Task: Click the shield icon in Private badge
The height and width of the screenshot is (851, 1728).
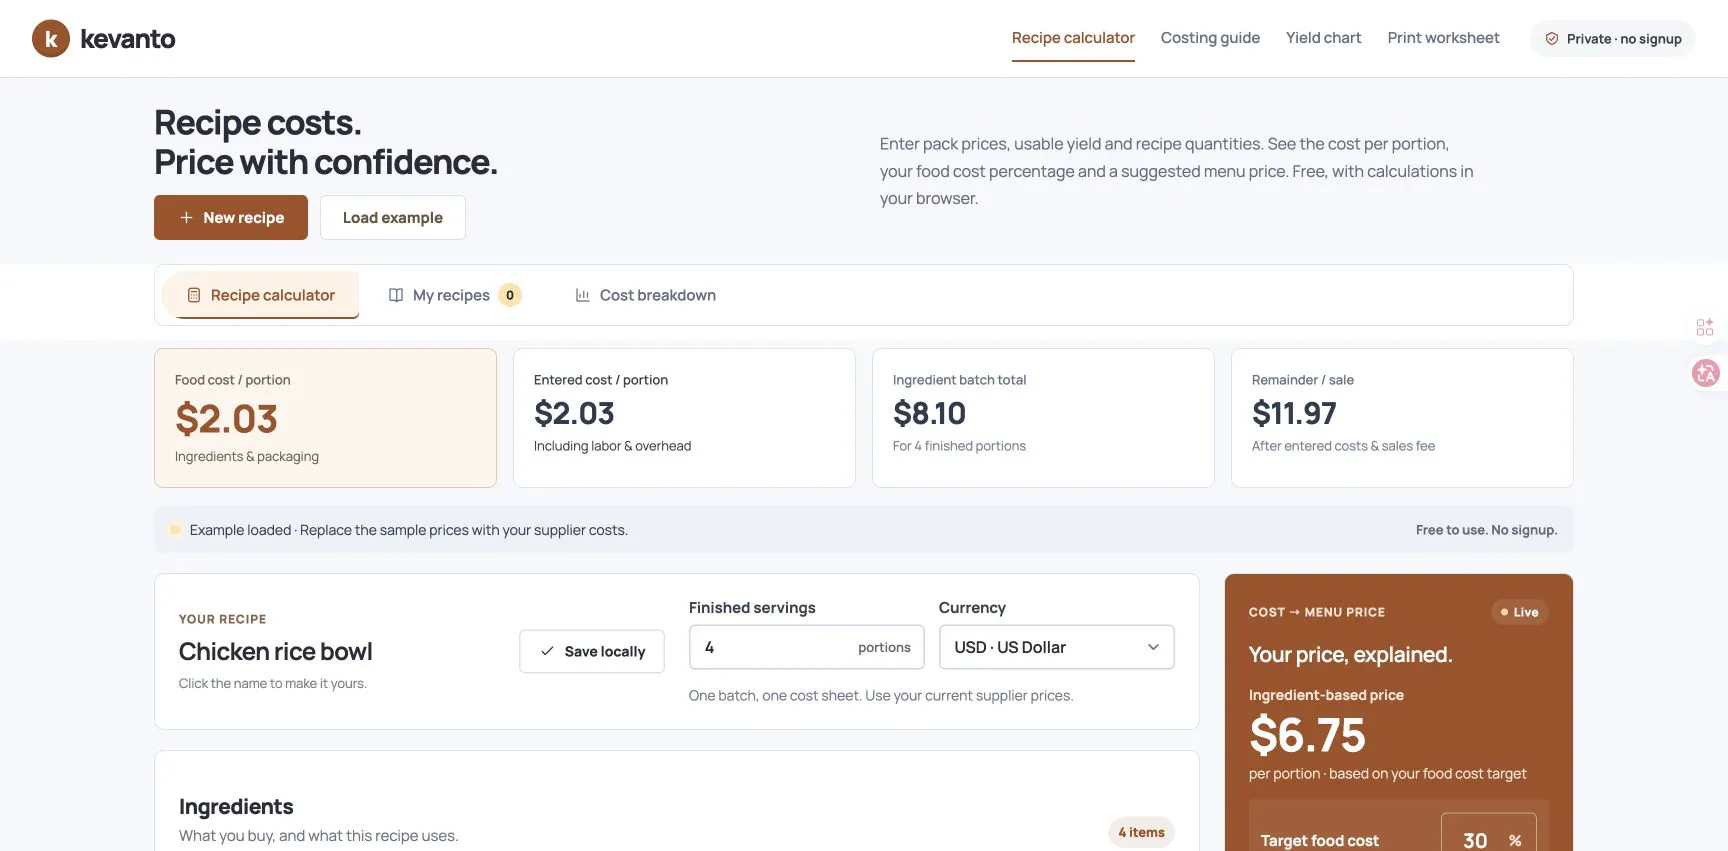Action: (x=1552, y=39)
